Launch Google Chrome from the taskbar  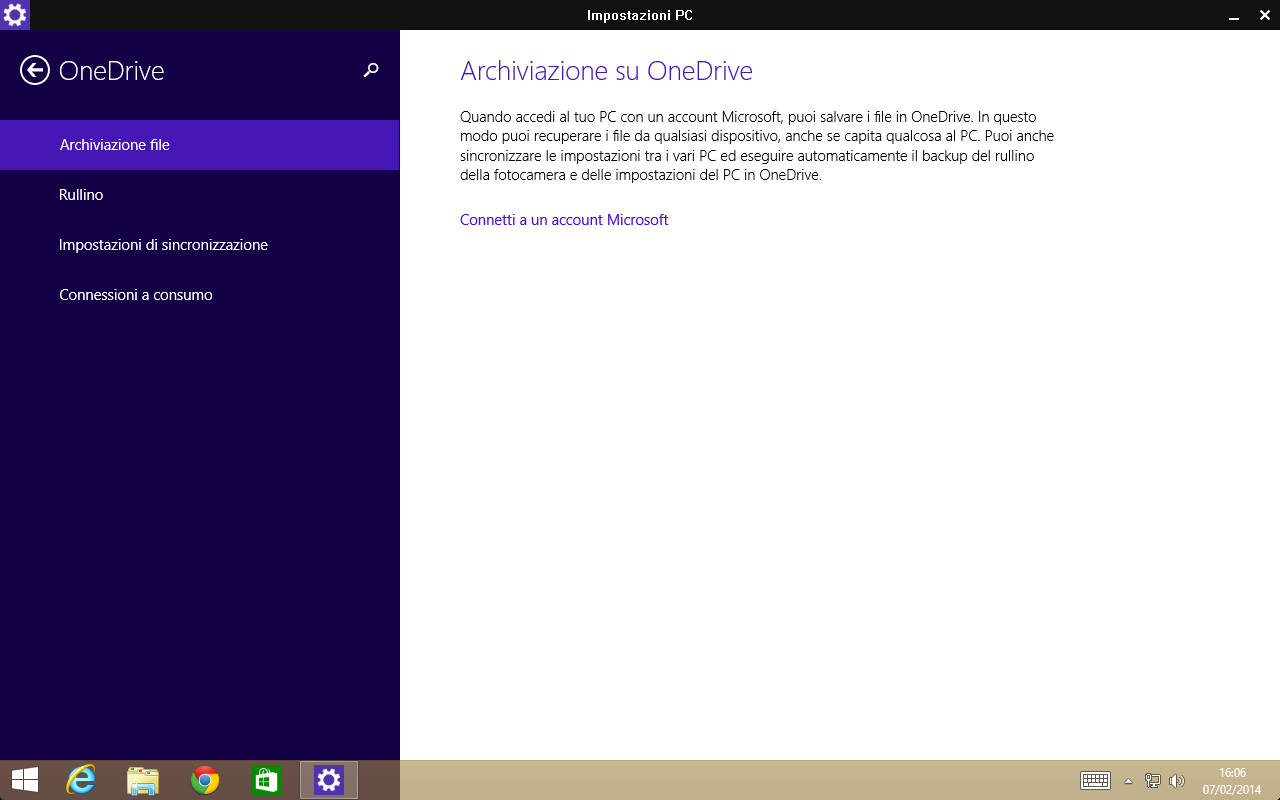tap(205, 780)
